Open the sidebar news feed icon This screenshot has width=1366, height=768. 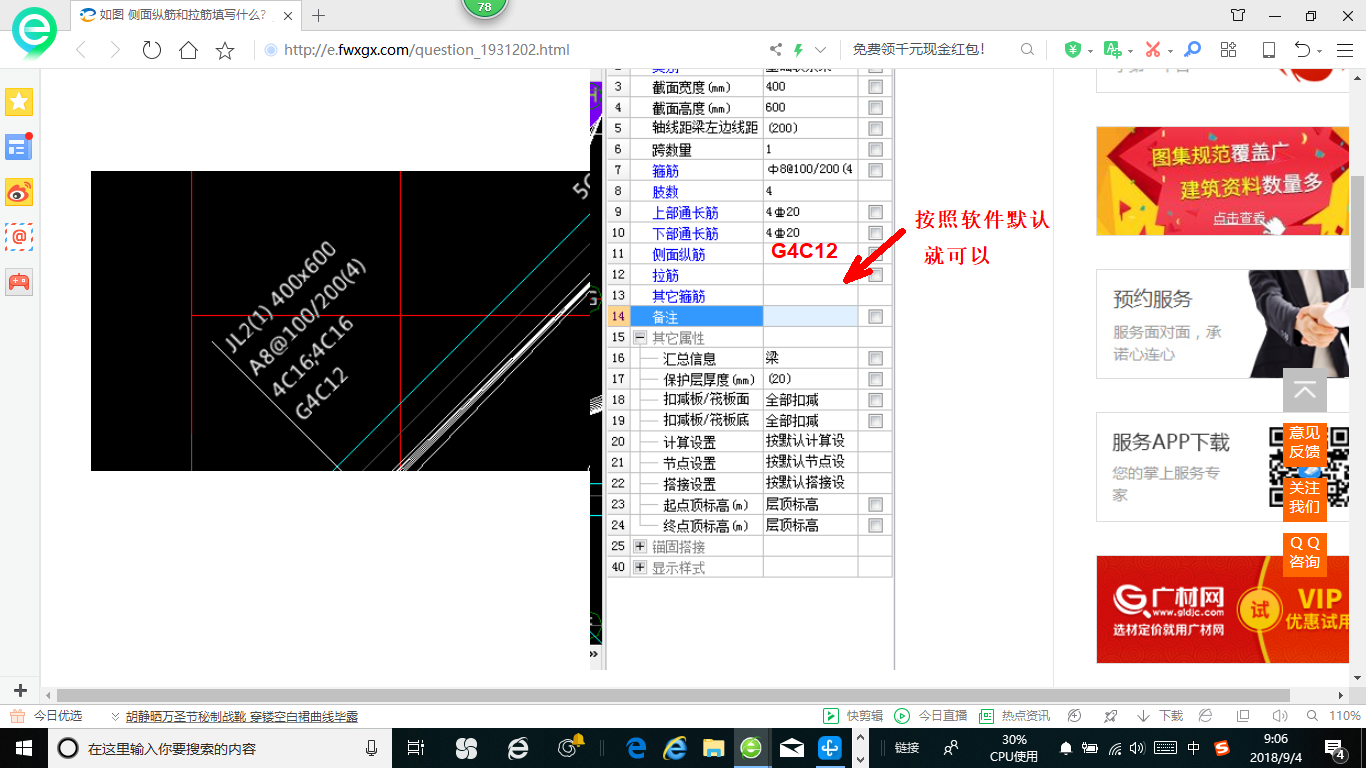click(19, 147)
